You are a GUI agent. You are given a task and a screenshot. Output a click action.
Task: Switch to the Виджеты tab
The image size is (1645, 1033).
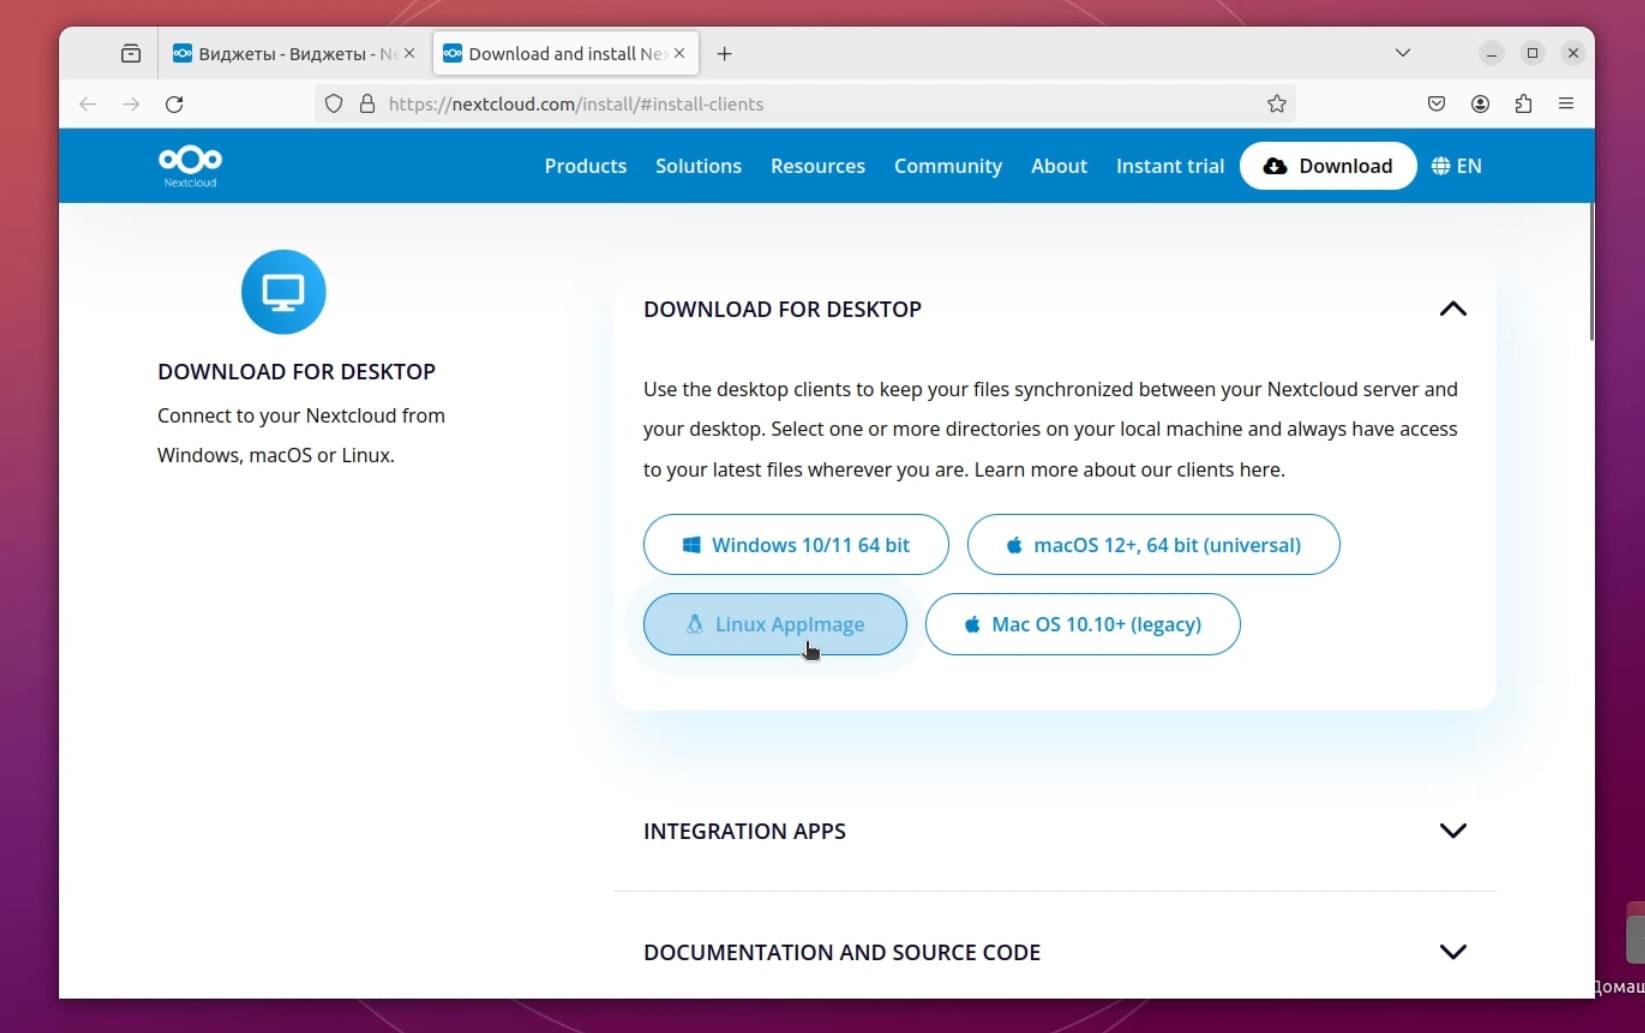(293, 53)
